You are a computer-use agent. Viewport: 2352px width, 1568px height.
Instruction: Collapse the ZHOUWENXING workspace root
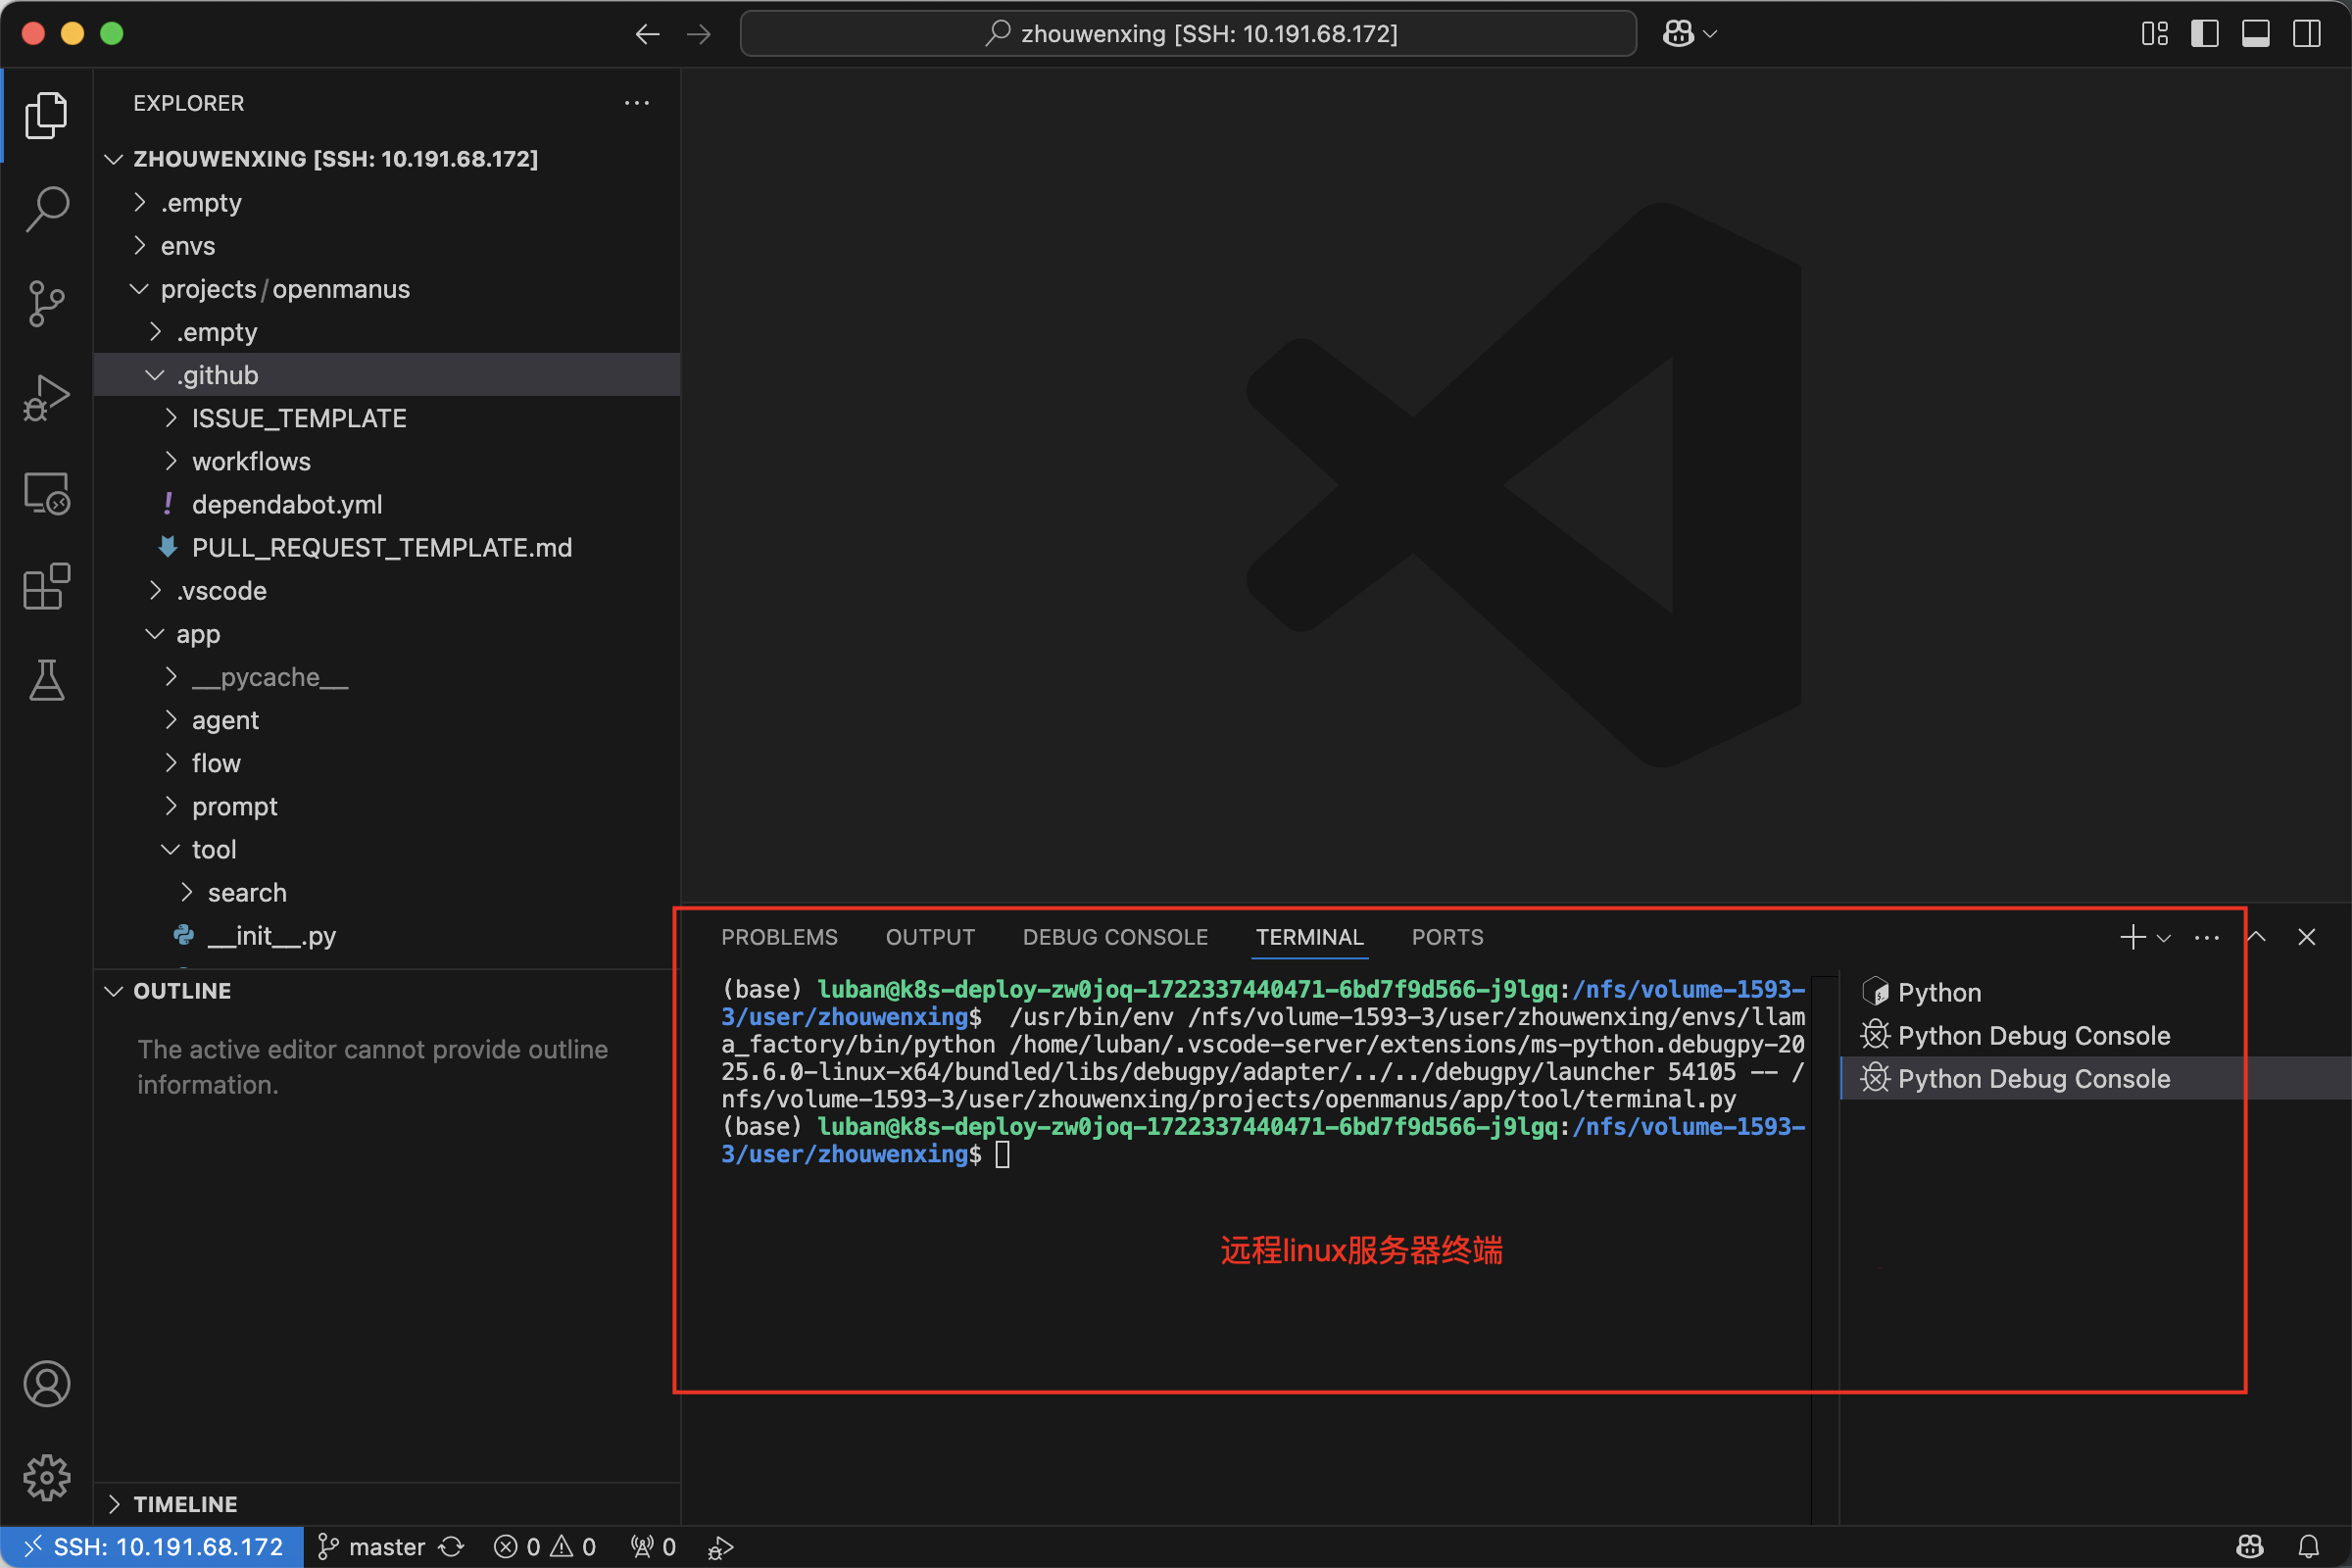pos(387,159)
